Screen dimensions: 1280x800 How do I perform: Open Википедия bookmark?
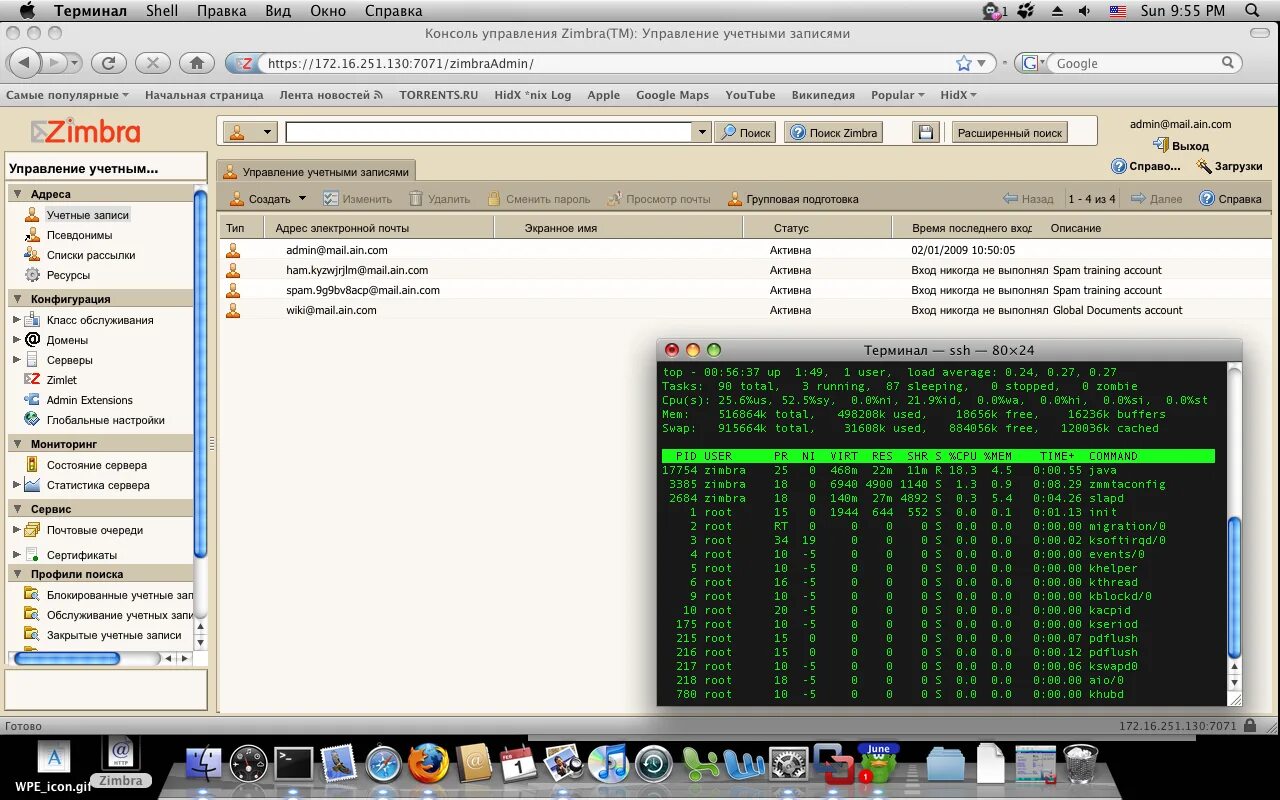pyautogui.click(x=823, y=95)
